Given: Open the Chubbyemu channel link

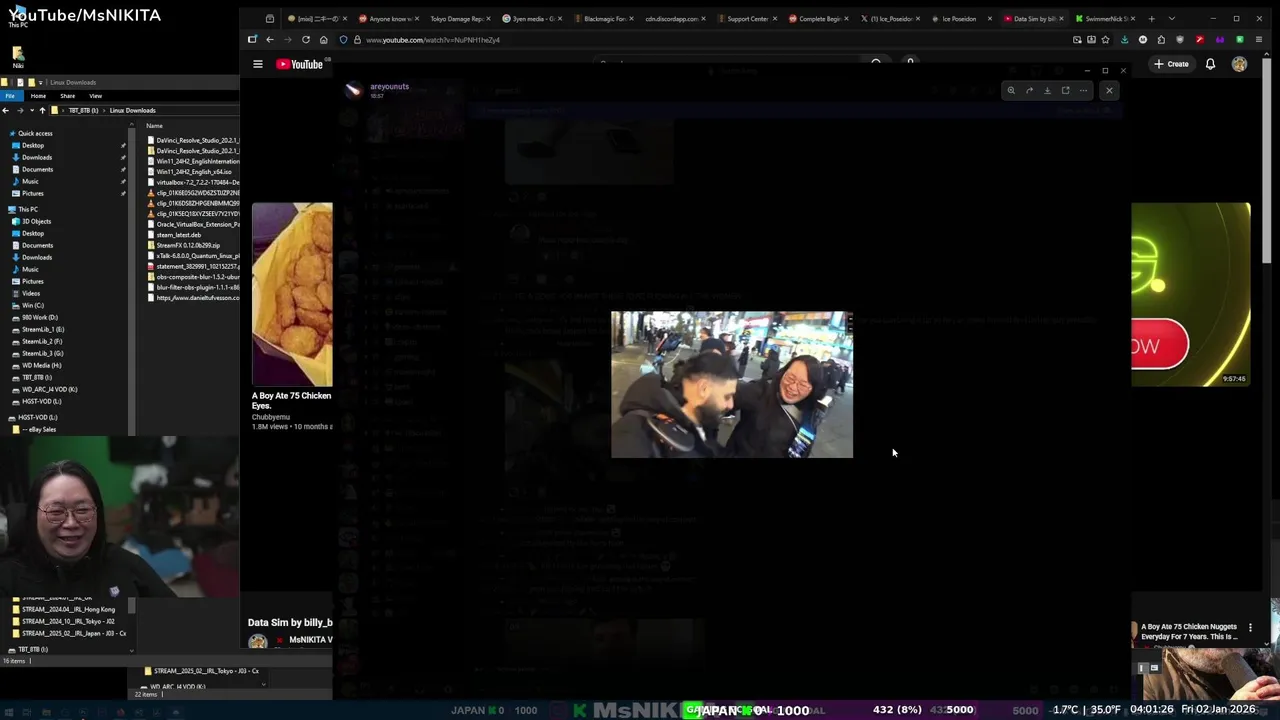Looking at the screenshot, I should 271,417.
